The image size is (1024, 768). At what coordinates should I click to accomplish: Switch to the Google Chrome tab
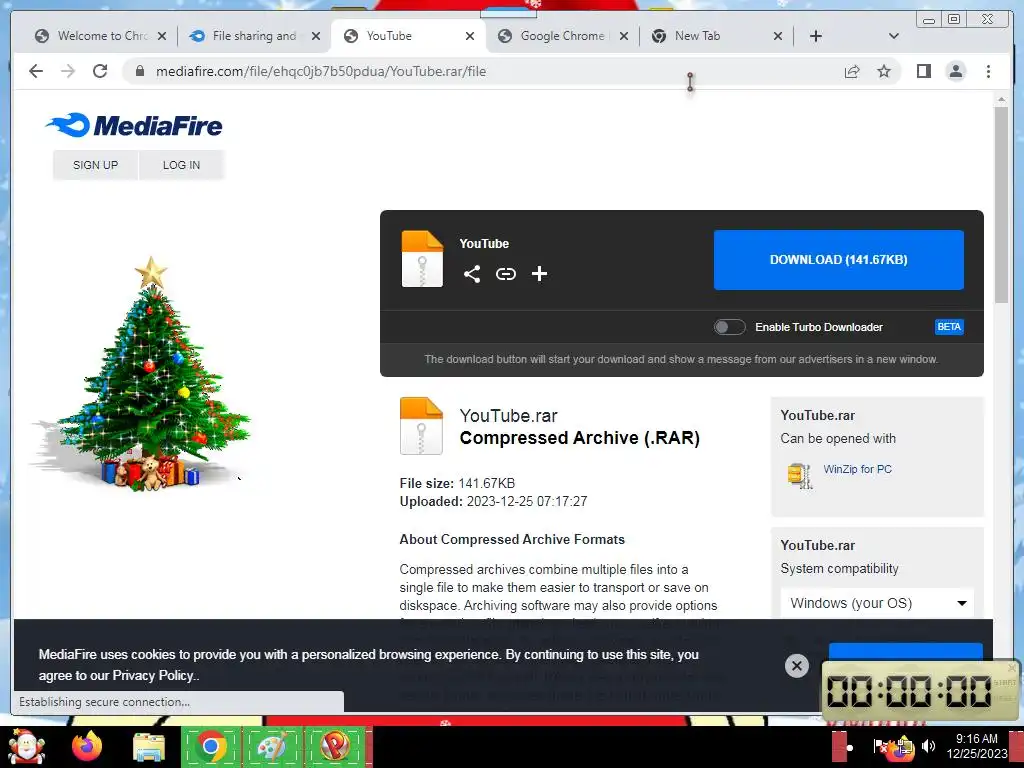[562, 36]
